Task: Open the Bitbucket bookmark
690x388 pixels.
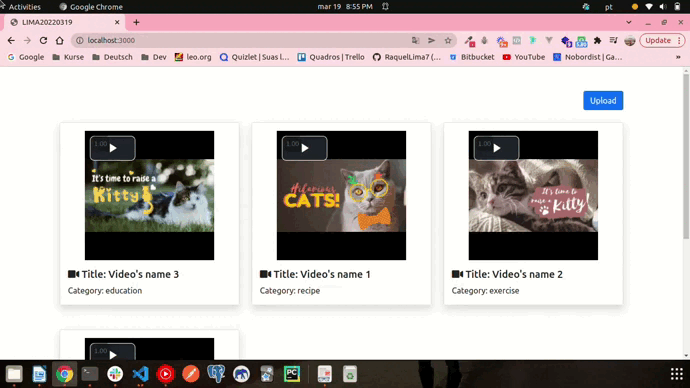Action: (472, 57)
